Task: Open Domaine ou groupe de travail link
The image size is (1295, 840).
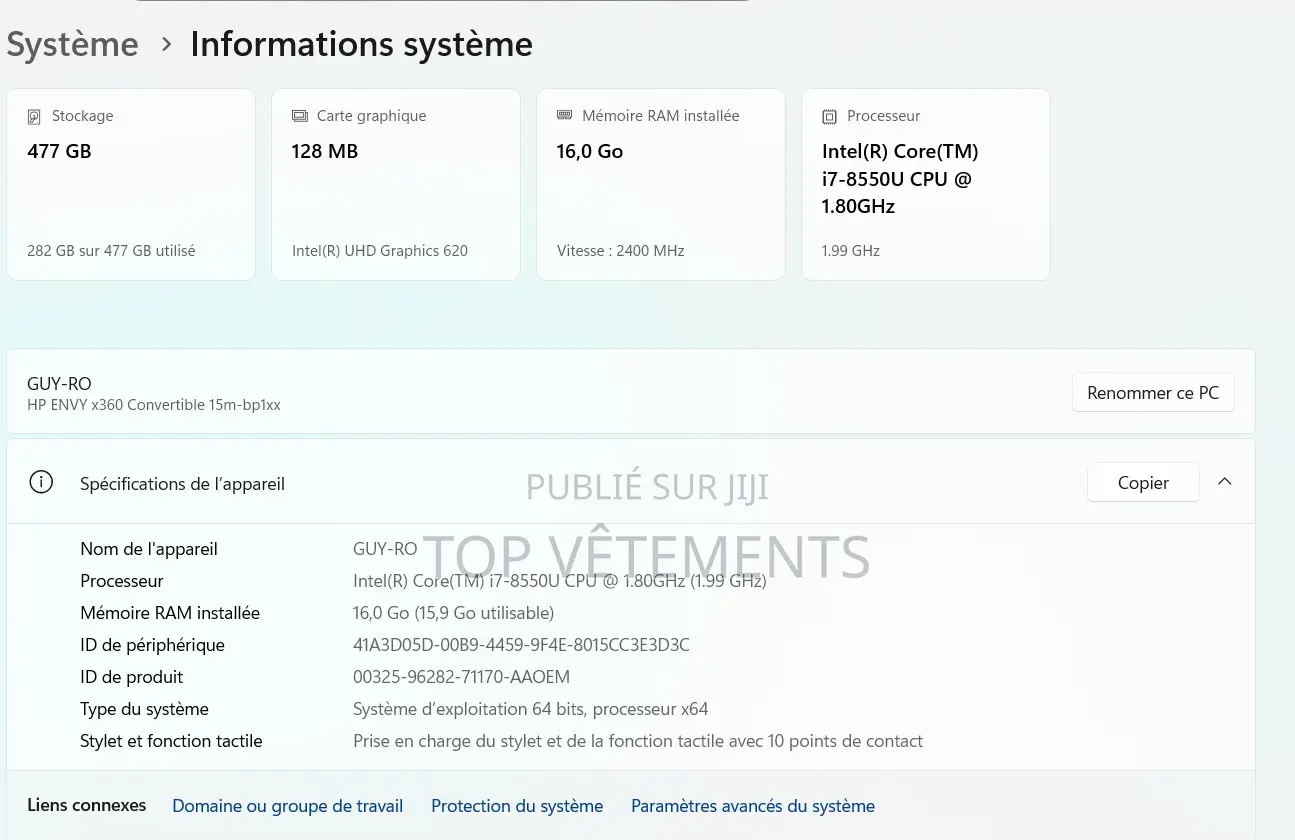Action: pyautogui.click(x=287, y=806)
